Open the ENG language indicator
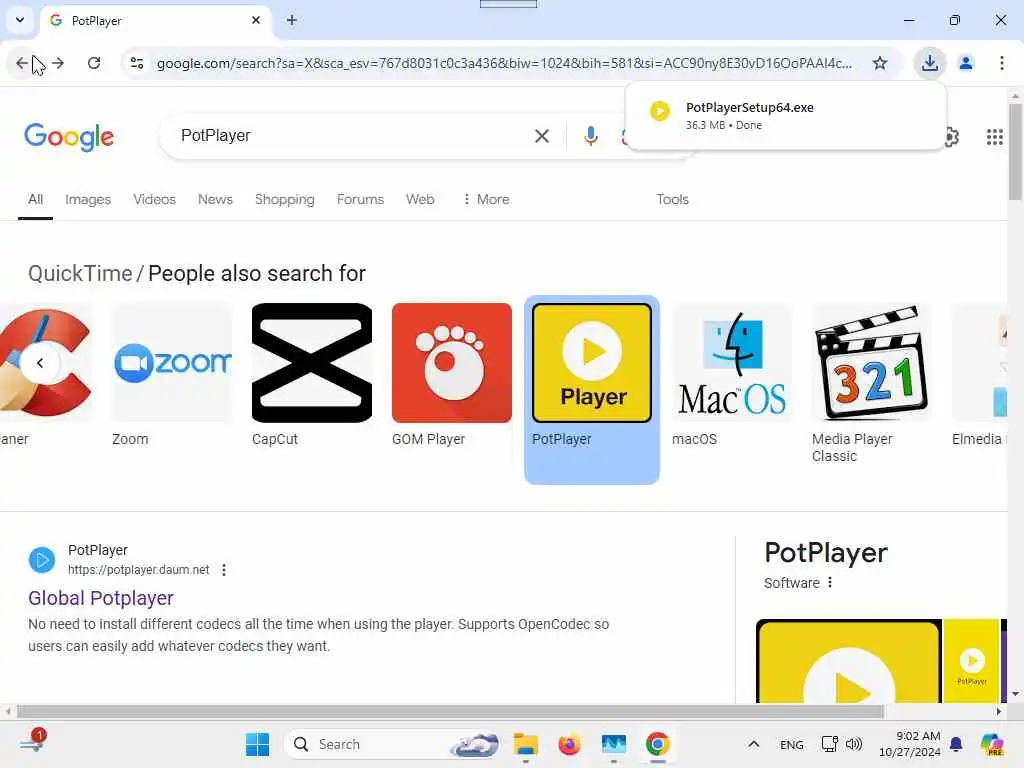1024x768 pixels. (x=791, y=744)
